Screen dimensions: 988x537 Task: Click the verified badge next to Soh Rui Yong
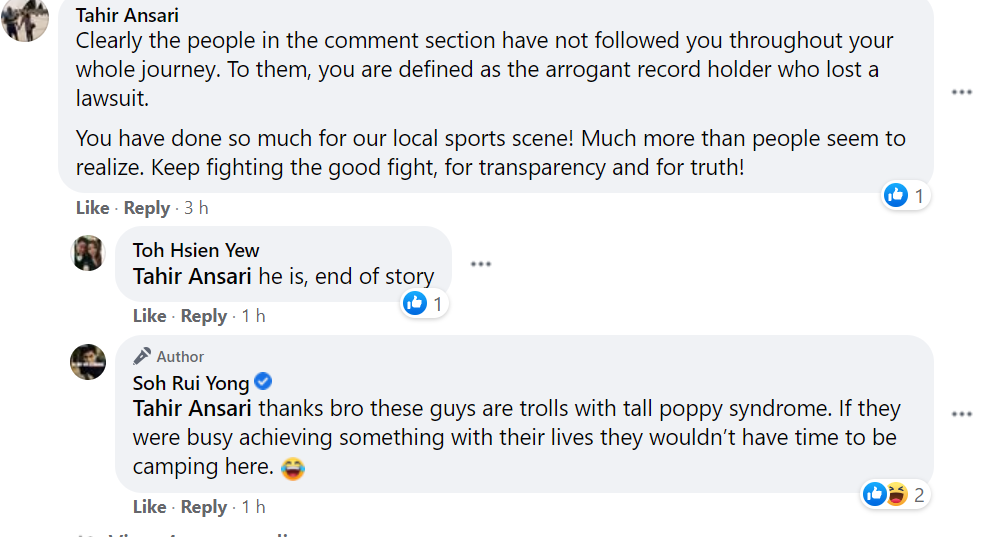click(263, 382)
